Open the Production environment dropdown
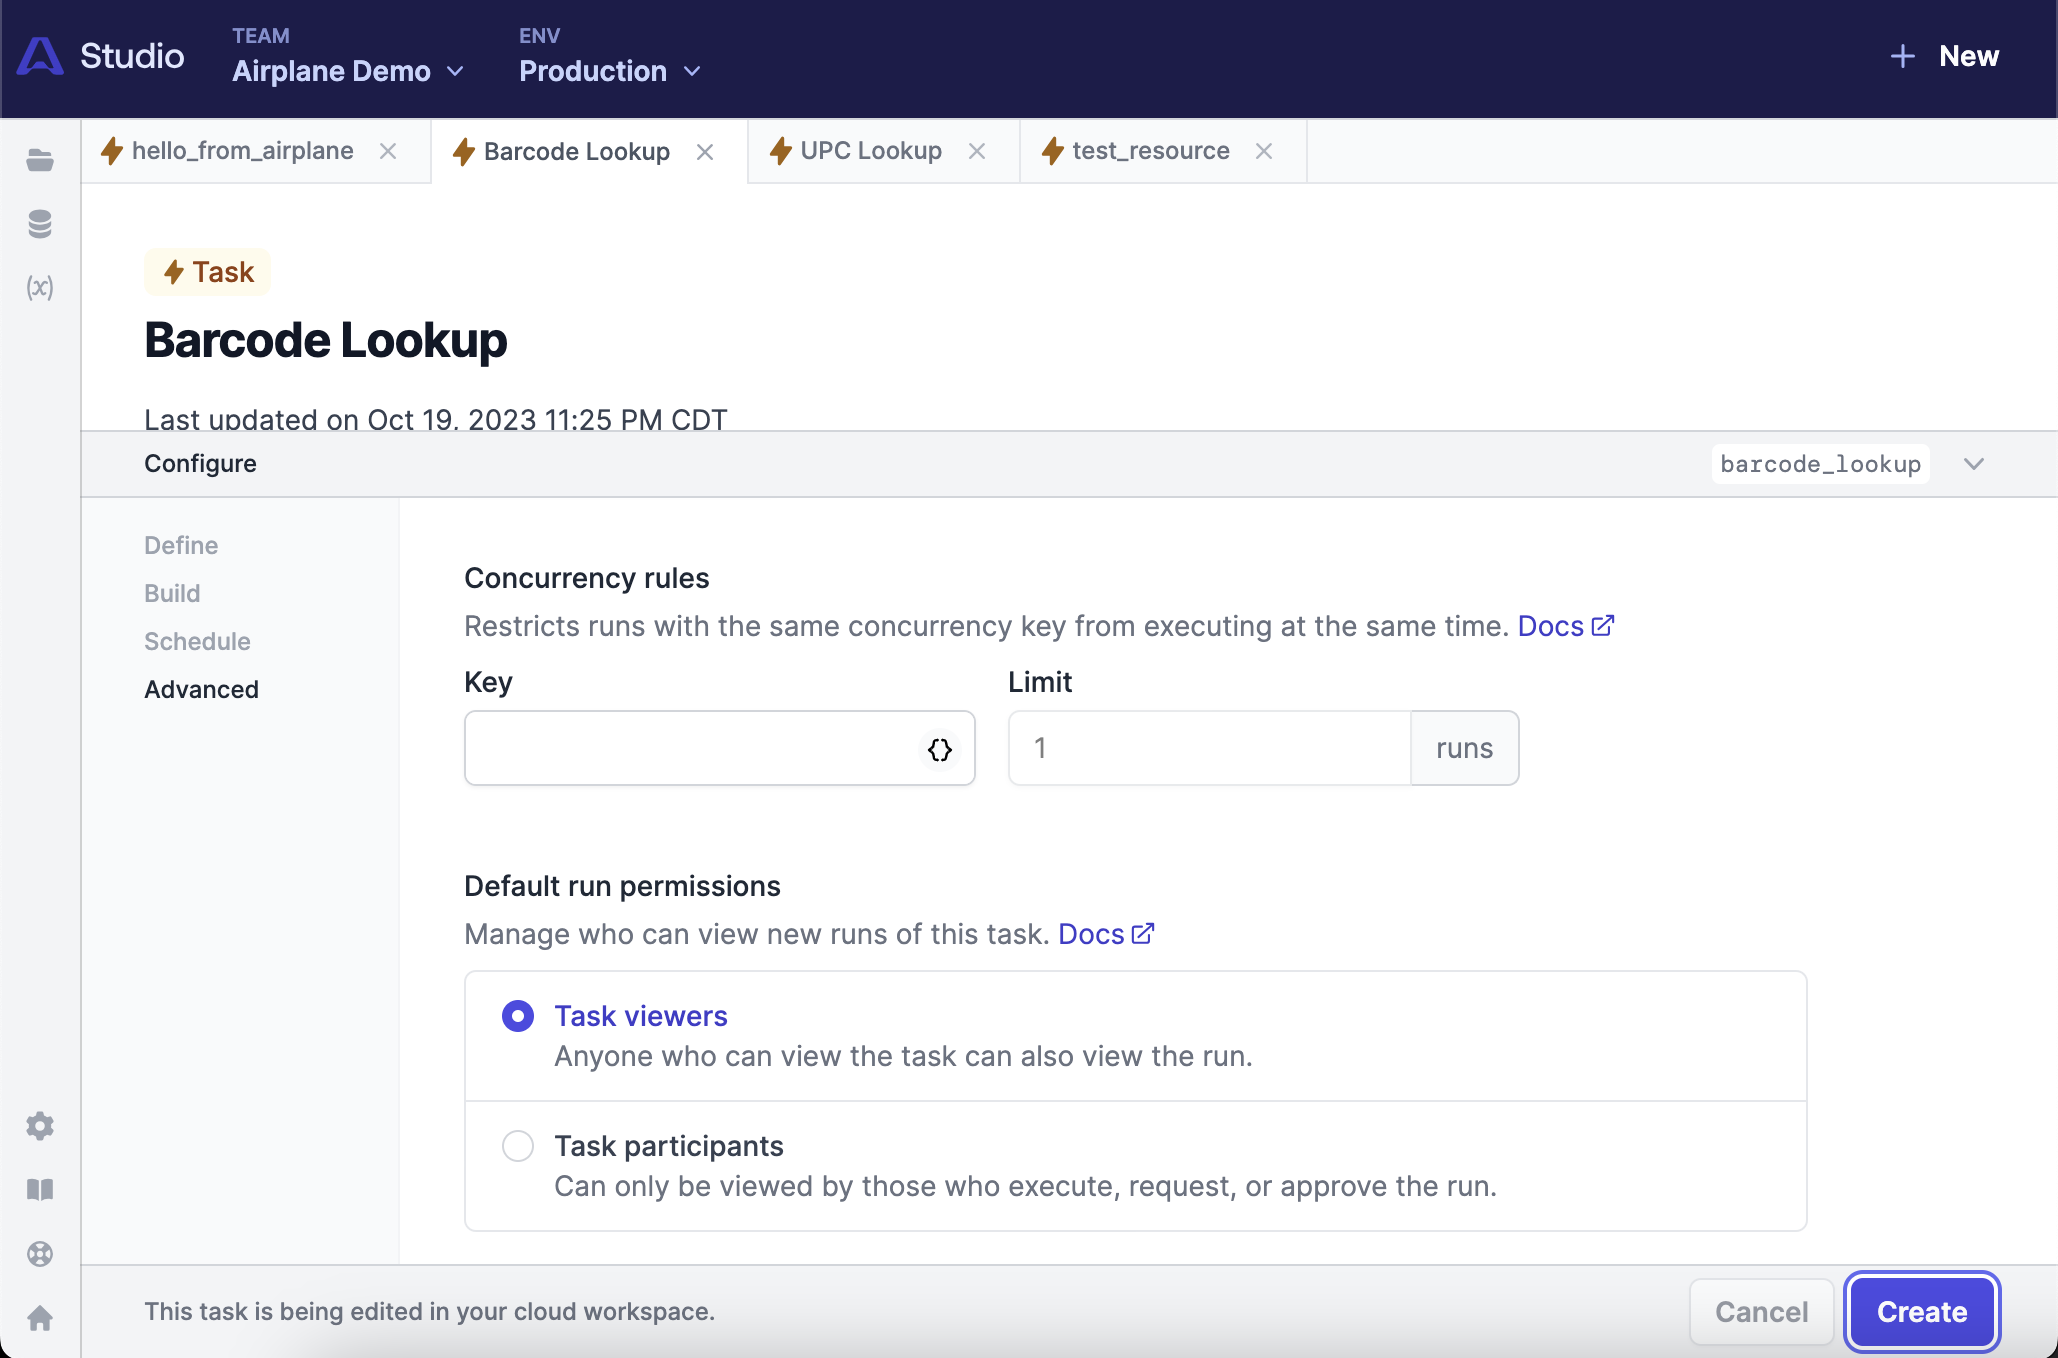This screenshot has width=2058, height=1358. (x=610, y=71)
